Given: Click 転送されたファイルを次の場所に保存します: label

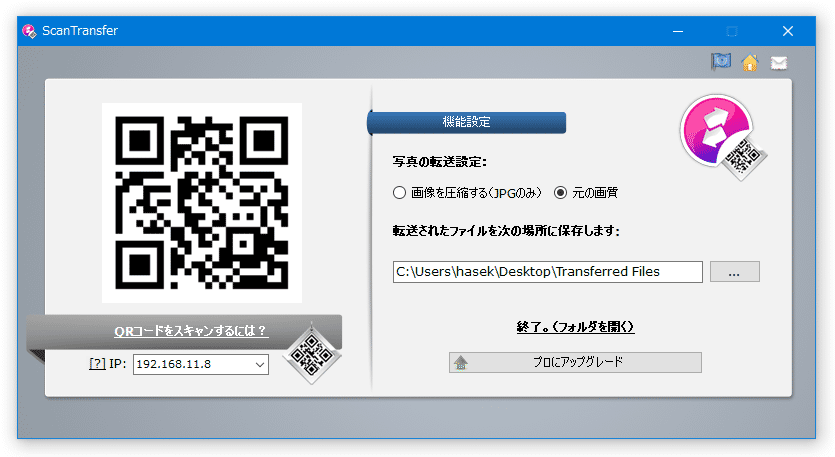Looking at the screenshot, I should click(506, 231).
